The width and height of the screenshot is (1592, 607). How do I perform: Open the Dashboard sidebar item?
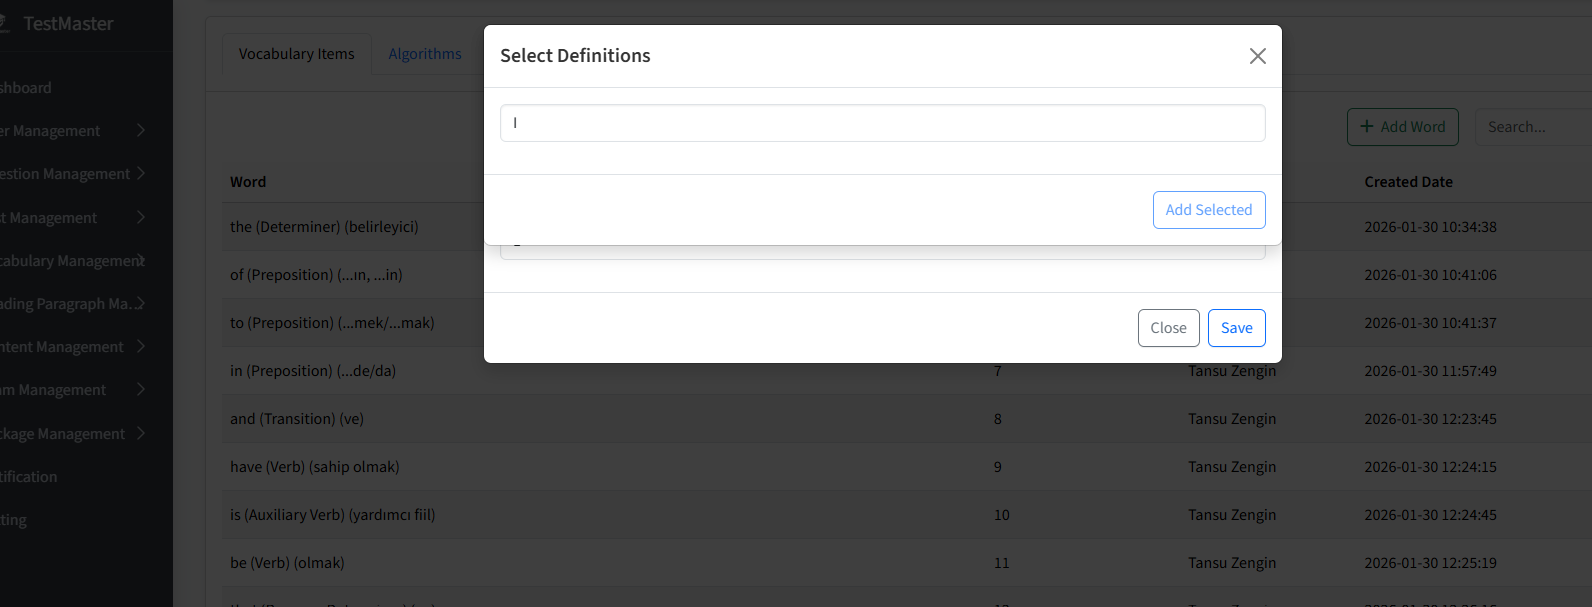(26, 87)
